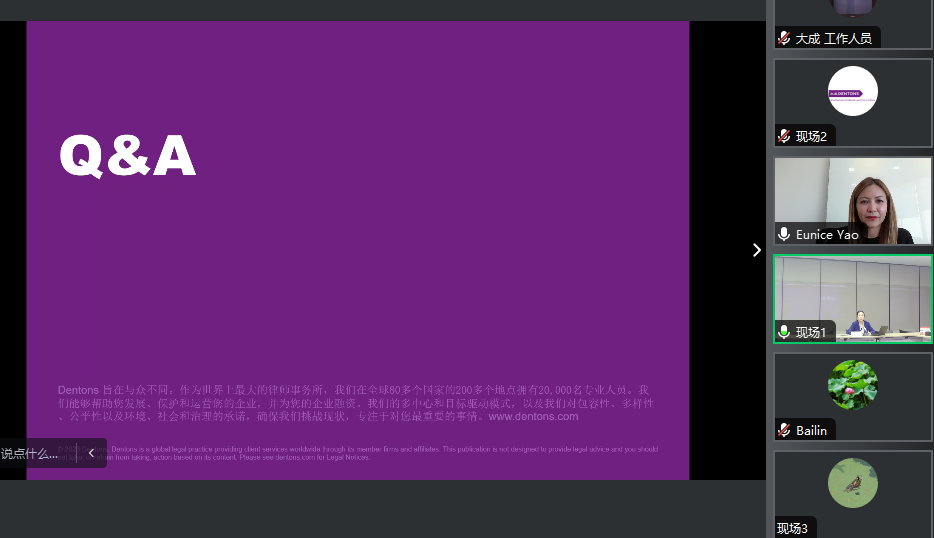Click the 大成 工作人员 avatar at top
This screenshot has height=538, width=934.
852,7
